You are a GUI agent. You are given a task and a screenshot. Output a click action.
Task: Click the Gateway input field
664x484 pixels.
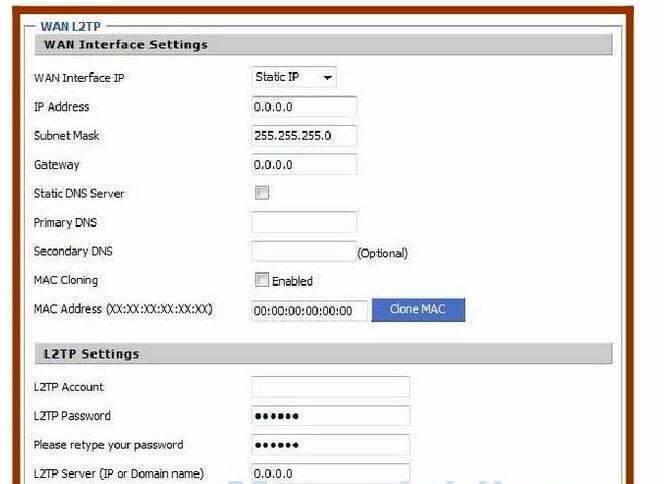[304, 164]
